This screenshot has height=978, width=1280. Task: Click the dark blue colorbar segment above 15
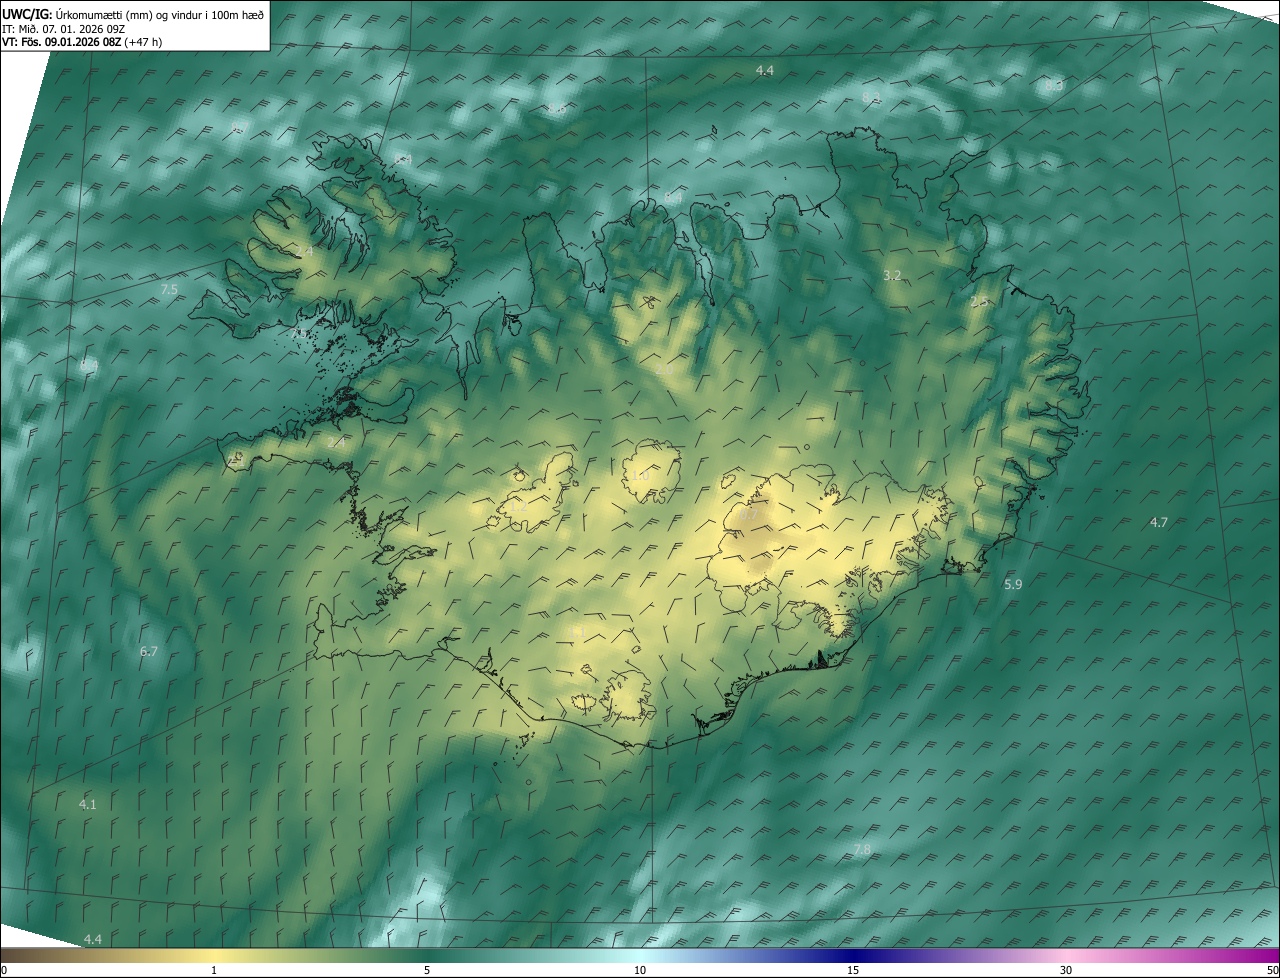click(853, 955)
